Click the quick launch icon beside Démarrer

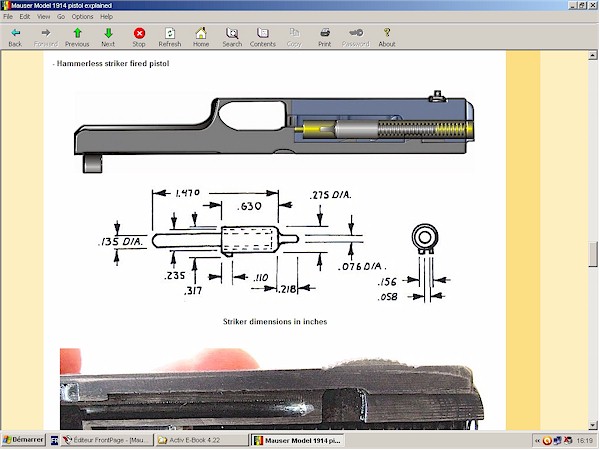pos(54,440)
